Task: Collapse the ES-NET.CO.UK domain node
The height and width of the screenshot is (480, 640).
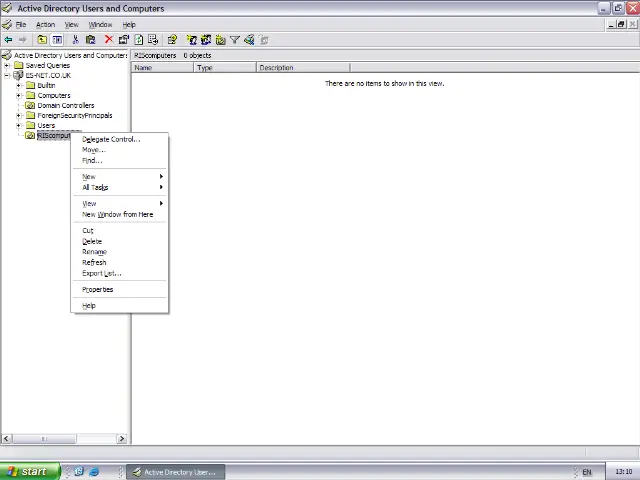Action: click(7, 76)
